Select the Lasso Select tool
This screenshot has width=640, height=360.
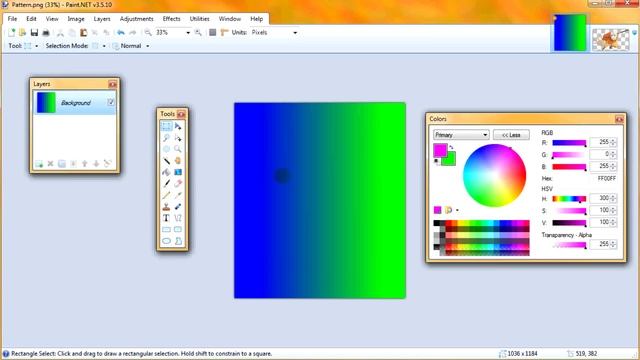[x=166, y=138]
